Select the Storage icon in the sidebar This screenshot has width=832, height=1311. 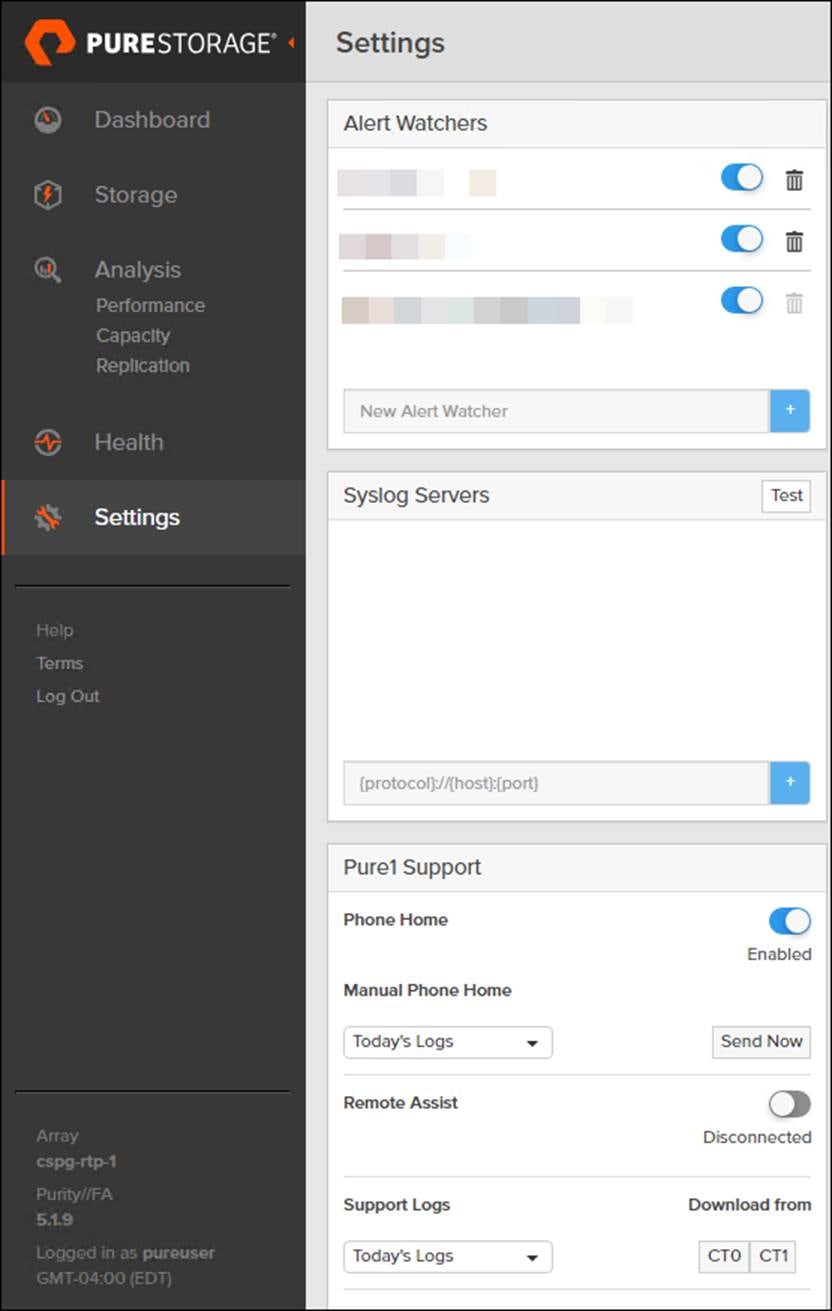[x=47, y=195]
